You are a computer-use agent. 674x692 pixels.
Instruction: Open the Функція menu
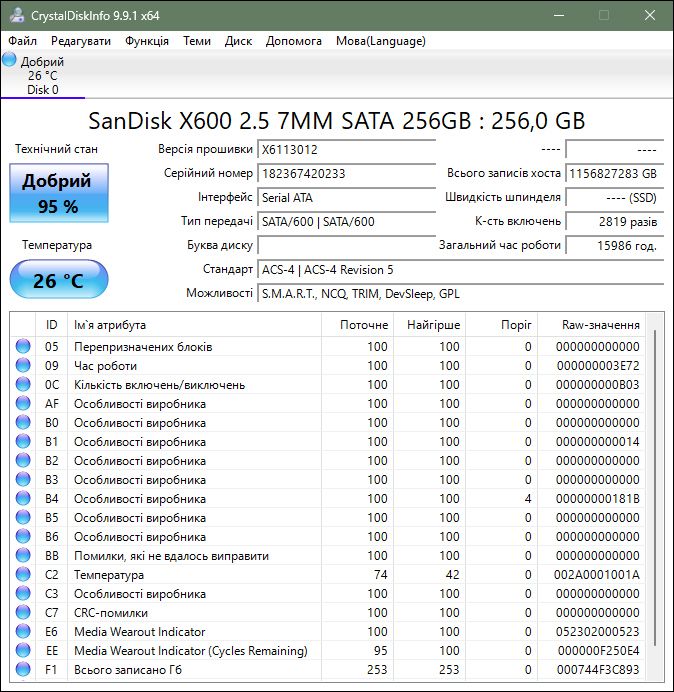[x=147, y=41]
